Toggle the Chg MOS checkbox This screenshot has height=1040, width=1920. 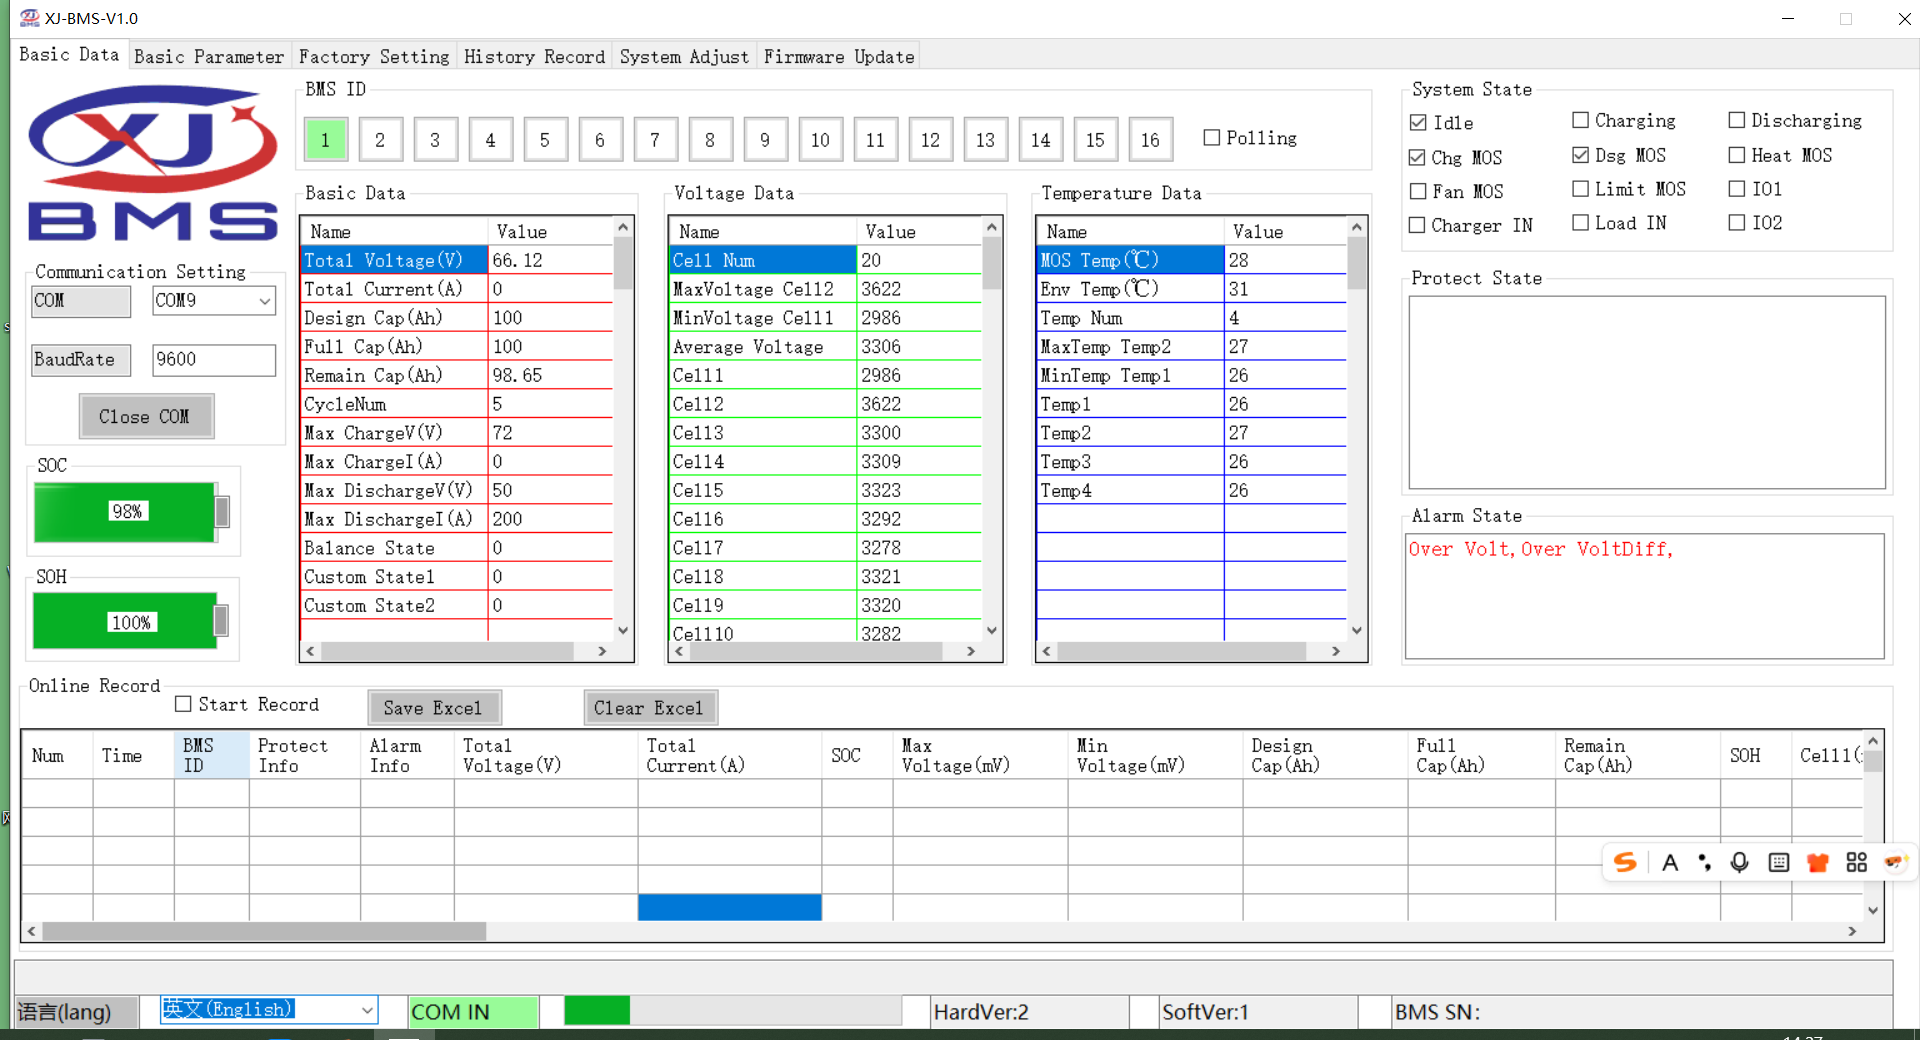pyautogui.click(x=1417, y=157)
